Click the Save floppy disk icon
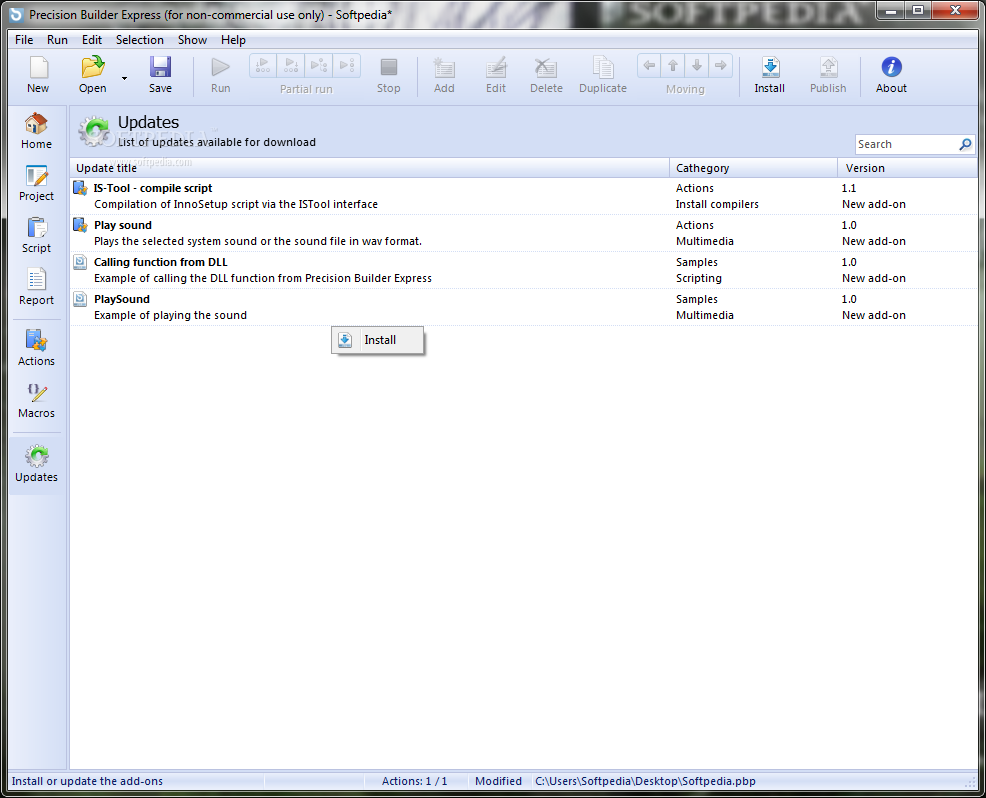986x798 pixels. point(160,67)
